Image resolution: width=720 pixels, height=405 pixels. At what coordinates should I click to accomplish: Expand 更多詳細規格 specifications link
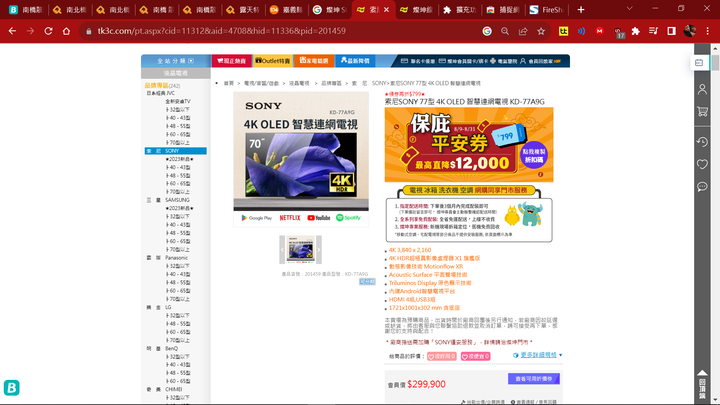[538, 355]
